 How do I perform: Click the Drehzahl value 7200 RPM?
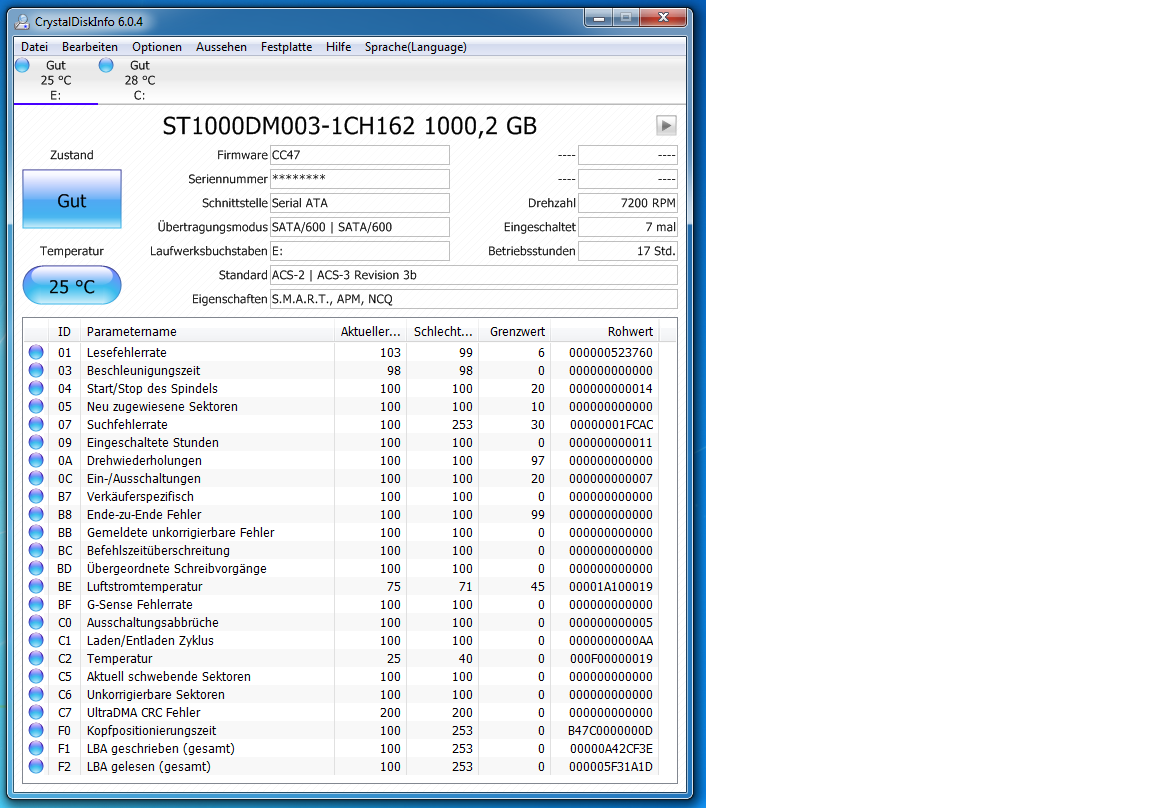click(628, 203)
